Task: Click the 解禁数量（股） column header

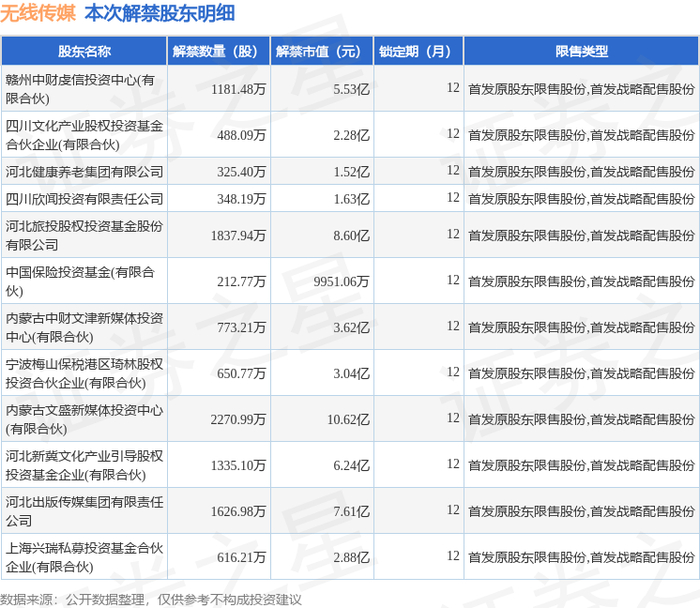Action: (x=219, y=51)
